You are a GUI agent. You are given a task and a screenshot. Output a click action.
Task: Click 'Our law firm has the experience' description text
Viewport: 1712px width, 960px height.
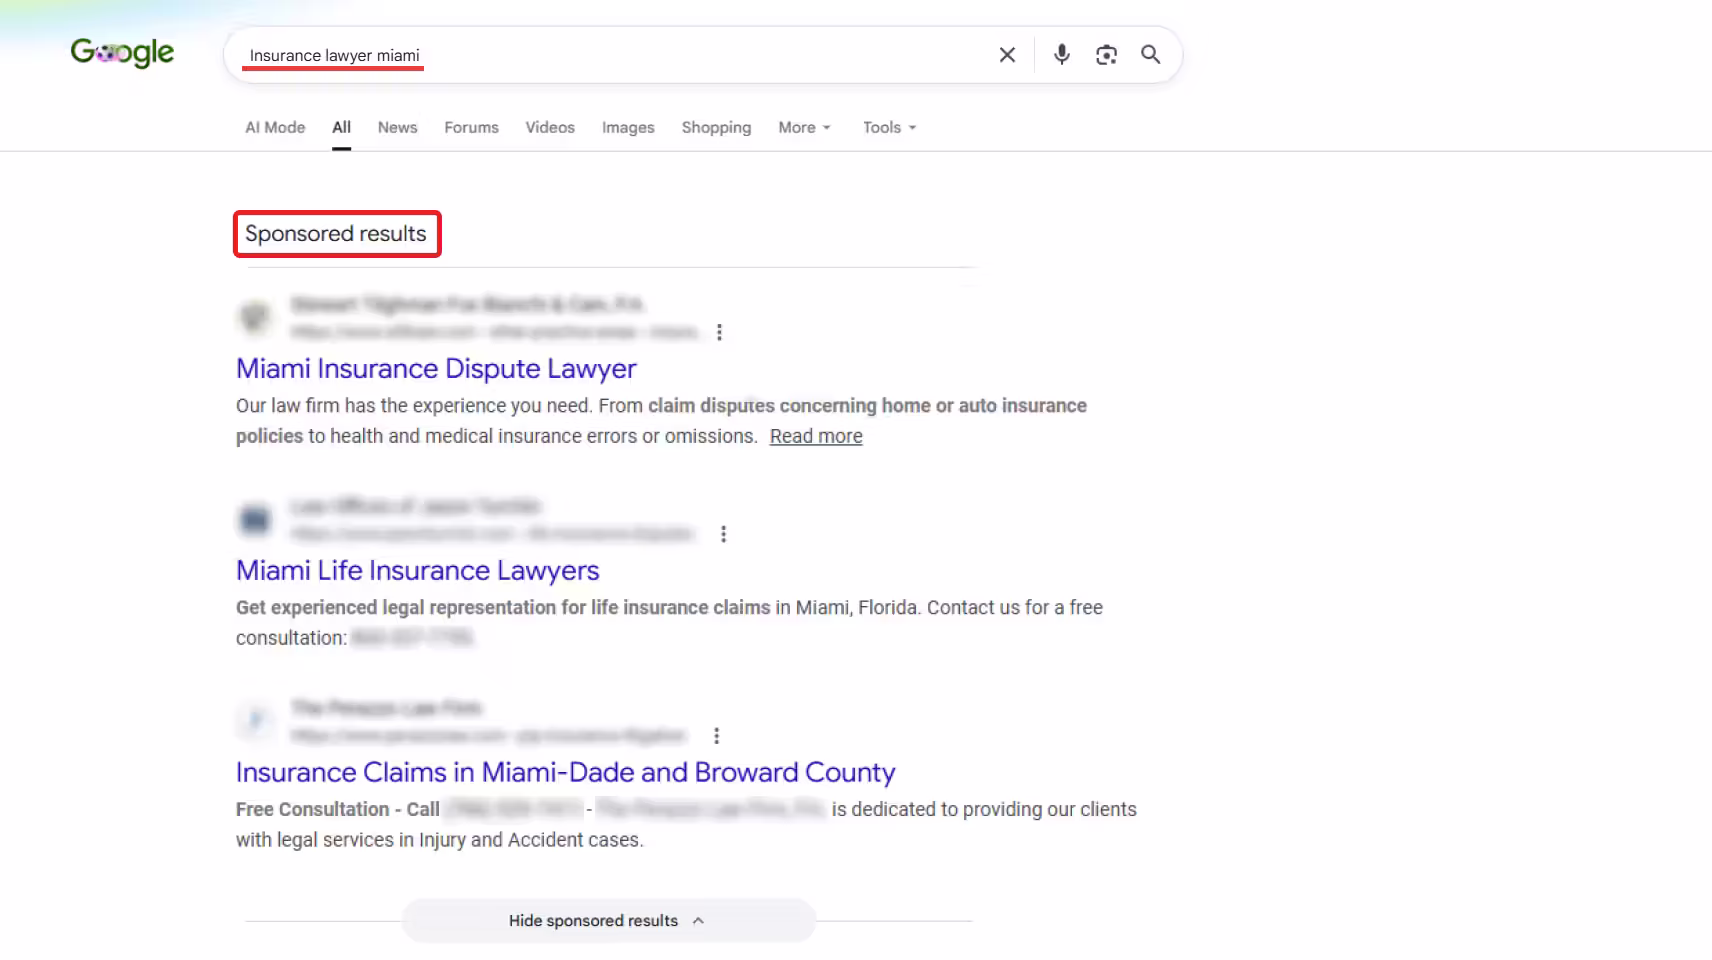coord(661,421)
